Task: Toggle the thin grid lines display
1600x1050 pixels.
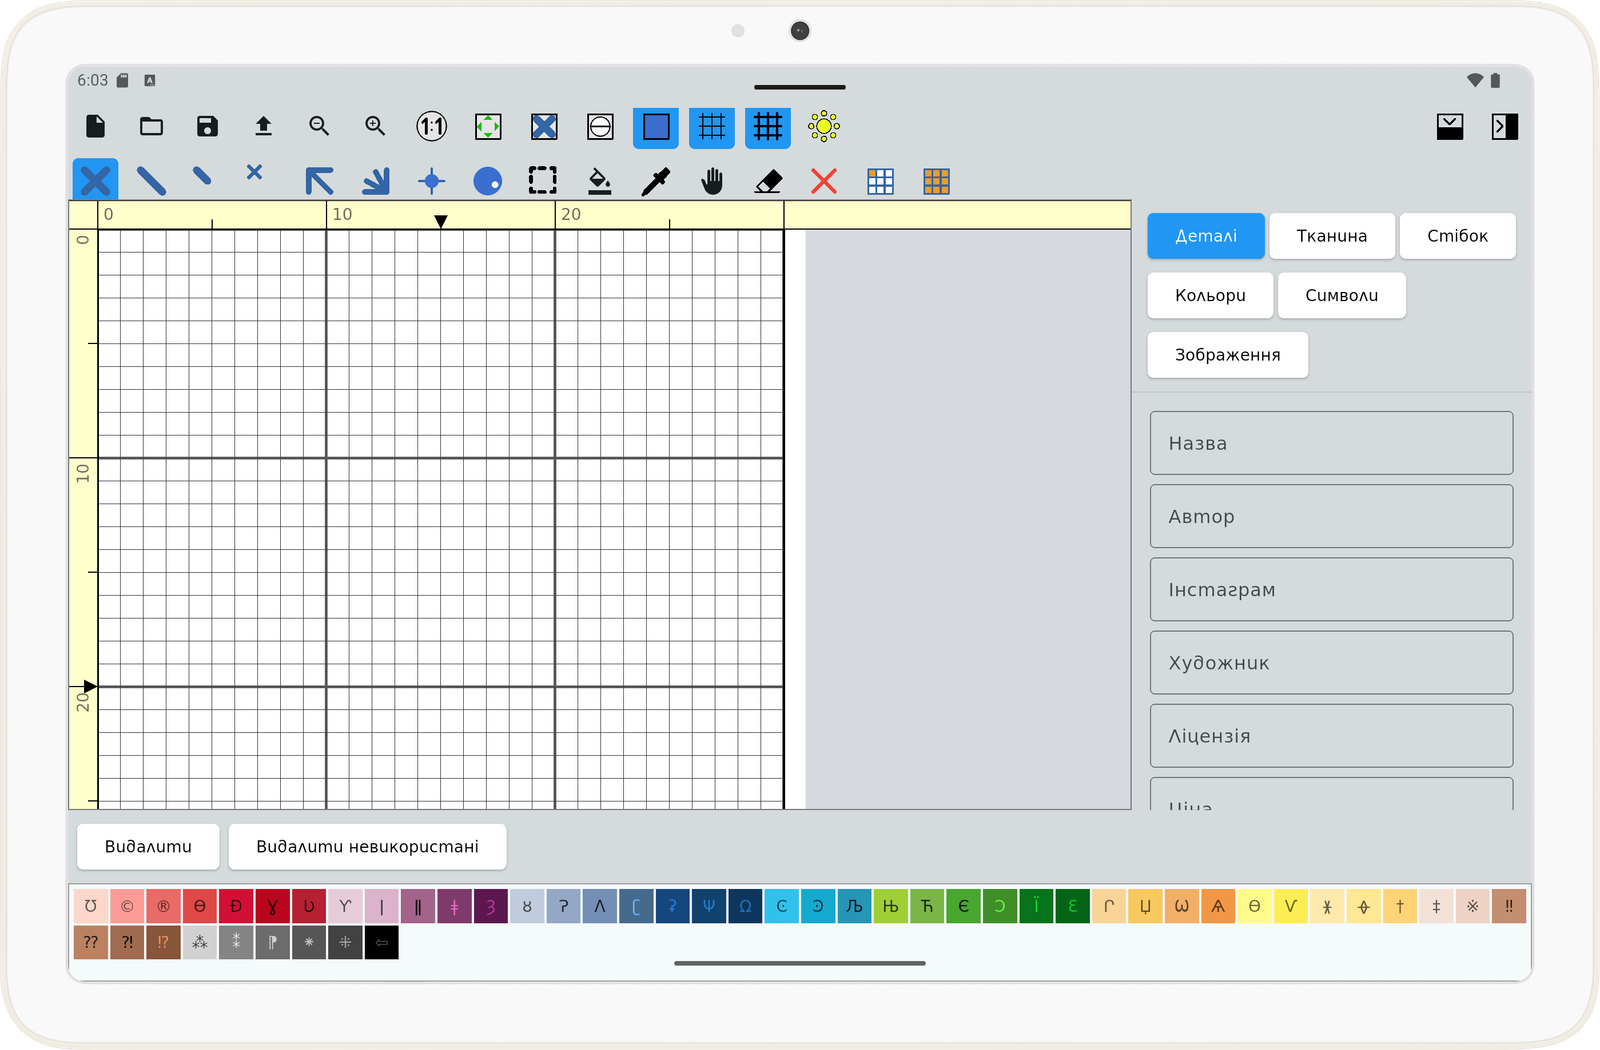Action: tap(712, 127)
